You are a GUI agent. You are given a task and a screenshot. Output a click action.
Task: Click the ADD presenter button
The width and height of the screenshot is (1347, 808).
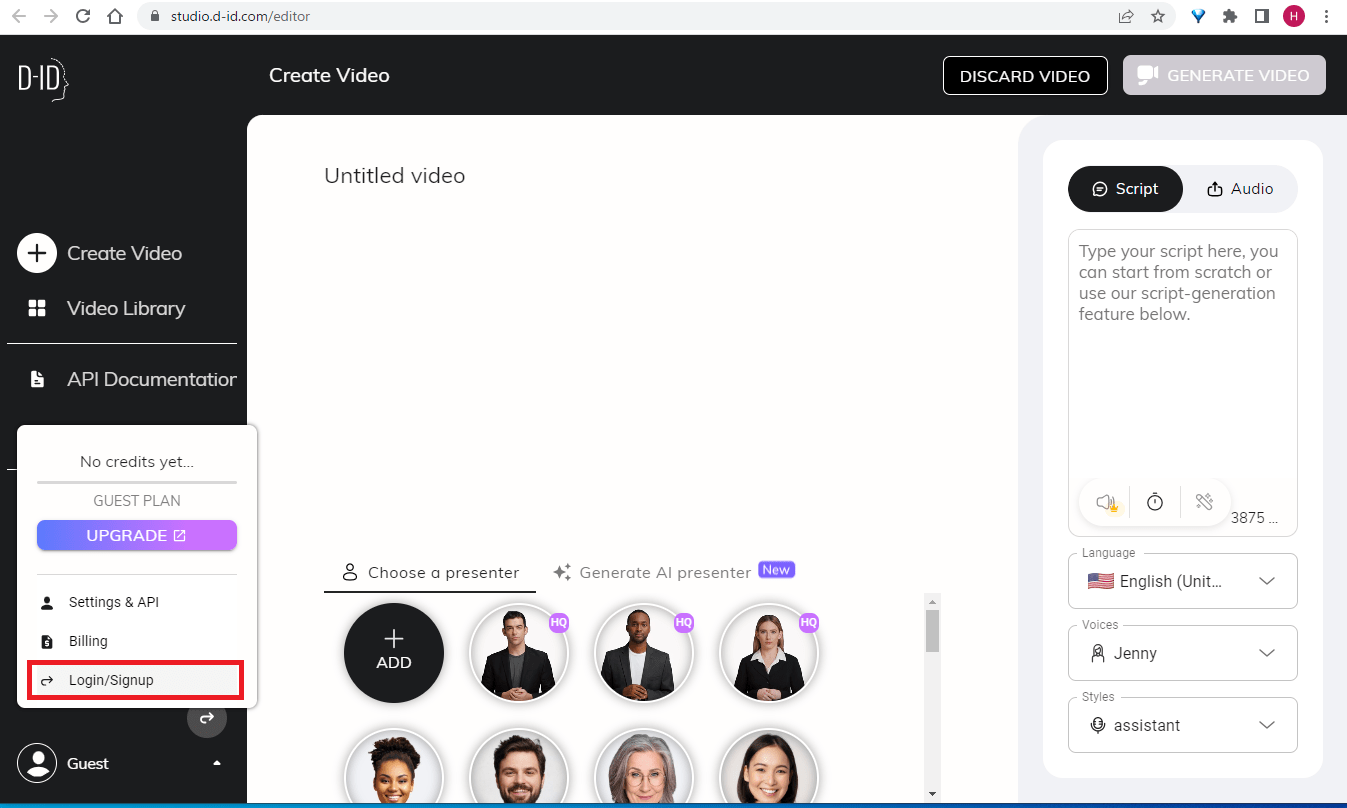[394, 653]
